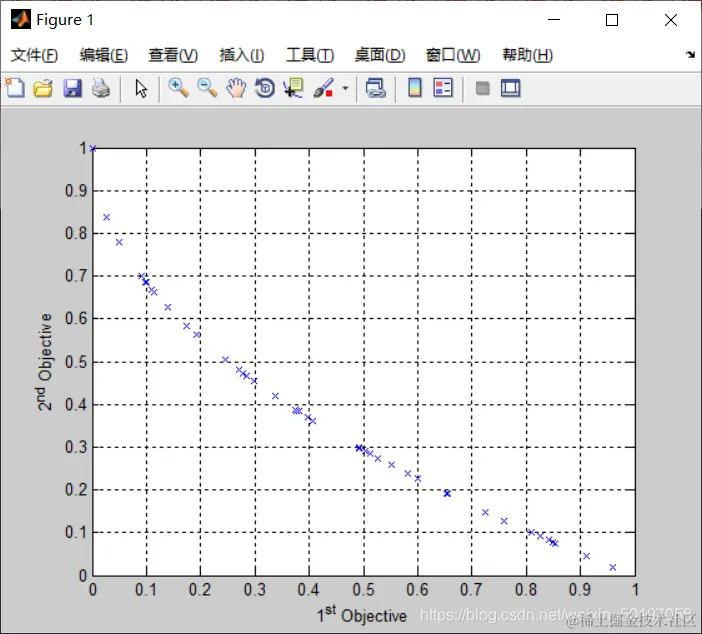Image resolution: width=702 pixels, height=634 pixels.
Task: Click the MATLAB logo in the title bar
Action: [21, 20]
